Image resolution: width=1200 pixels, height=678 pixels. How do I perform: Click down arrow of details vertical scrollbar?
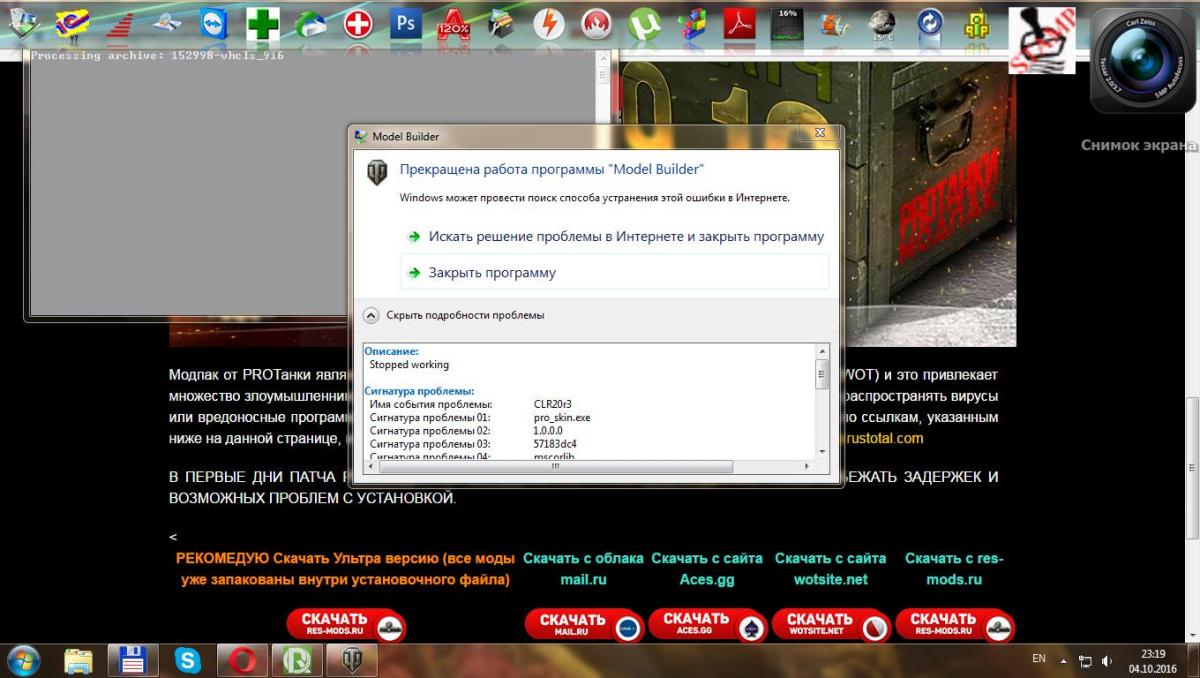point(822,453)
